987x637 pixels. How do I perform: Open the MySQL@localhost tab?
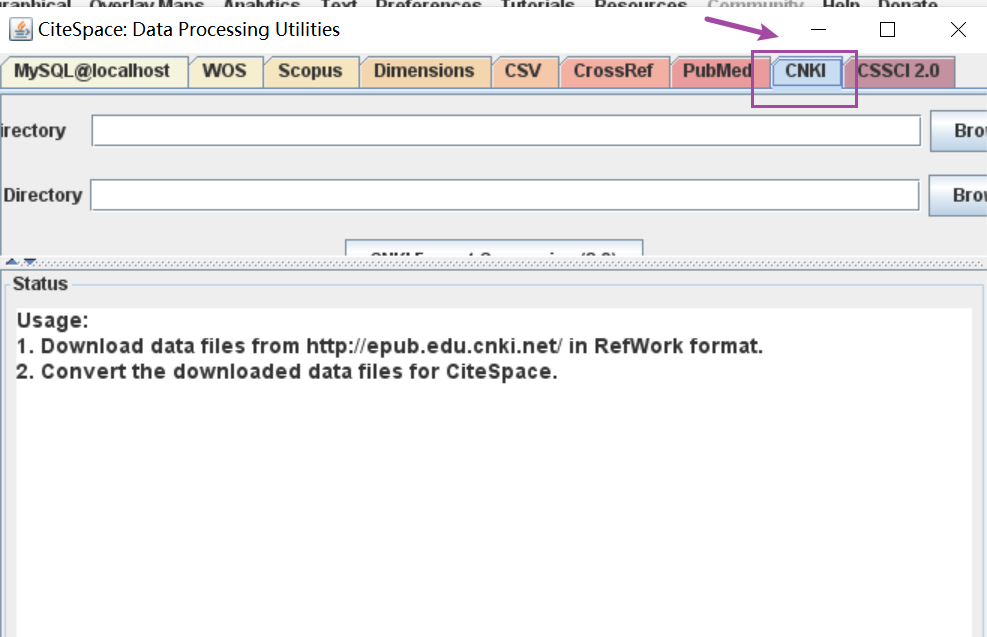coord(92,71)
